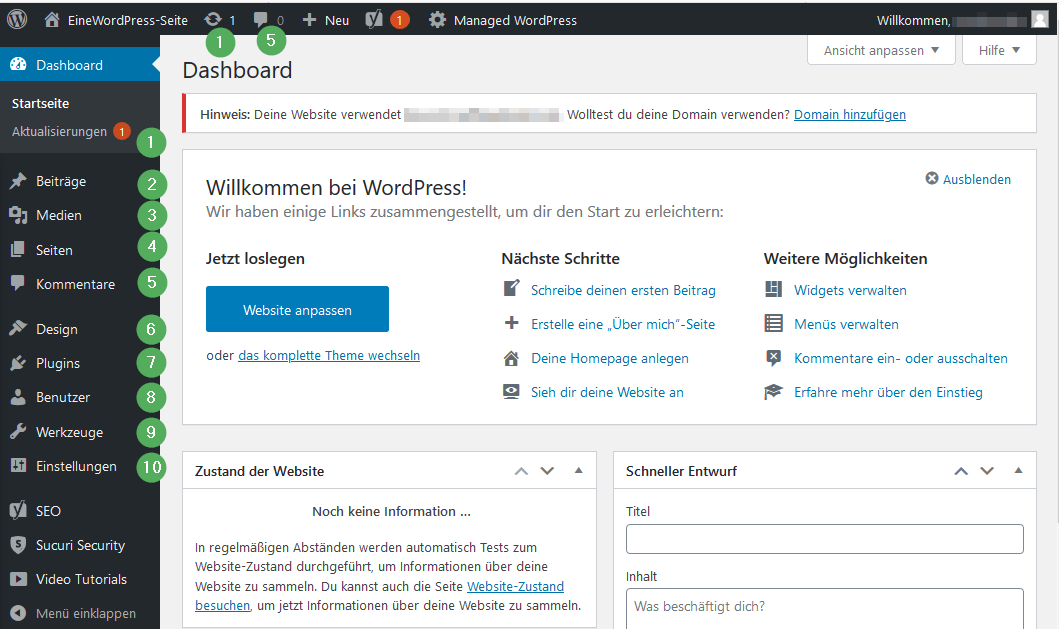Click the Video Tutorials play icon
The height and width of the screenshot is (629, 1059).
[18, 579]
